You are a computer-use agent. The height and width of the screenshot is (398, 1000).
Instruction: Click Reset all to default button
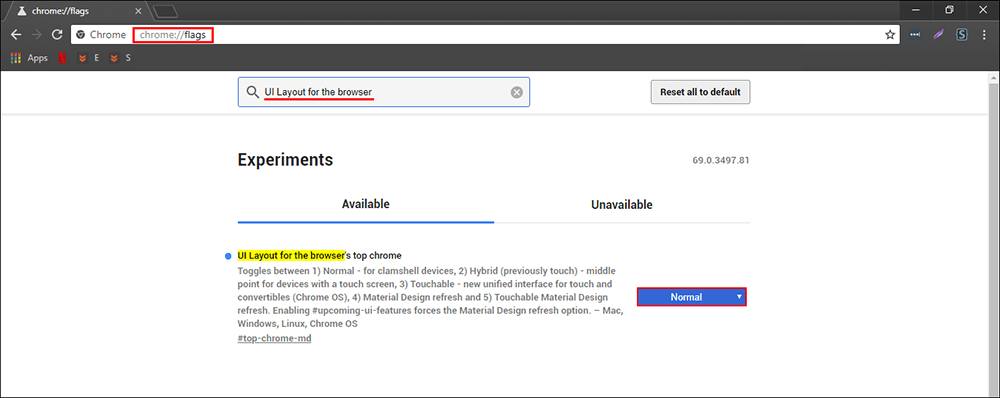pyautogui.click(x=700, y=92)
